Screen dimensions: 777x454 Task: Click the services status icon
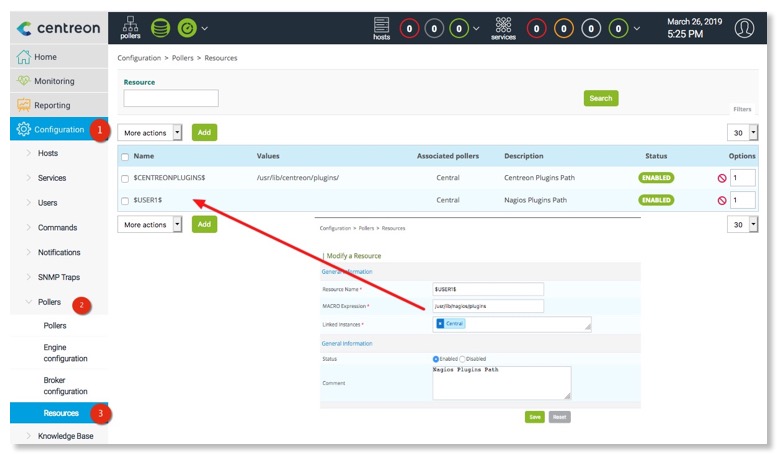503,28
